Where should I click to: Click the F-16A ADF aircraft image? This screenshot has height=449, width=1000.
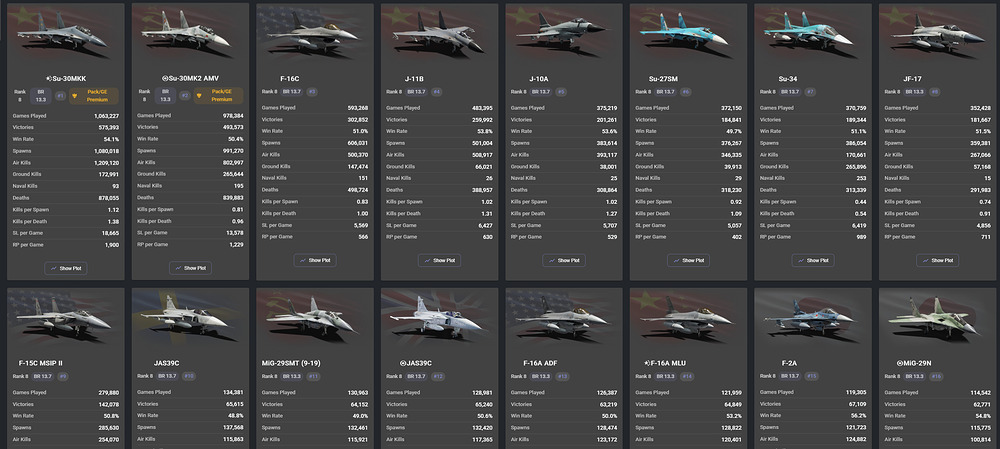pyautogui.click(x=559, y=316)
